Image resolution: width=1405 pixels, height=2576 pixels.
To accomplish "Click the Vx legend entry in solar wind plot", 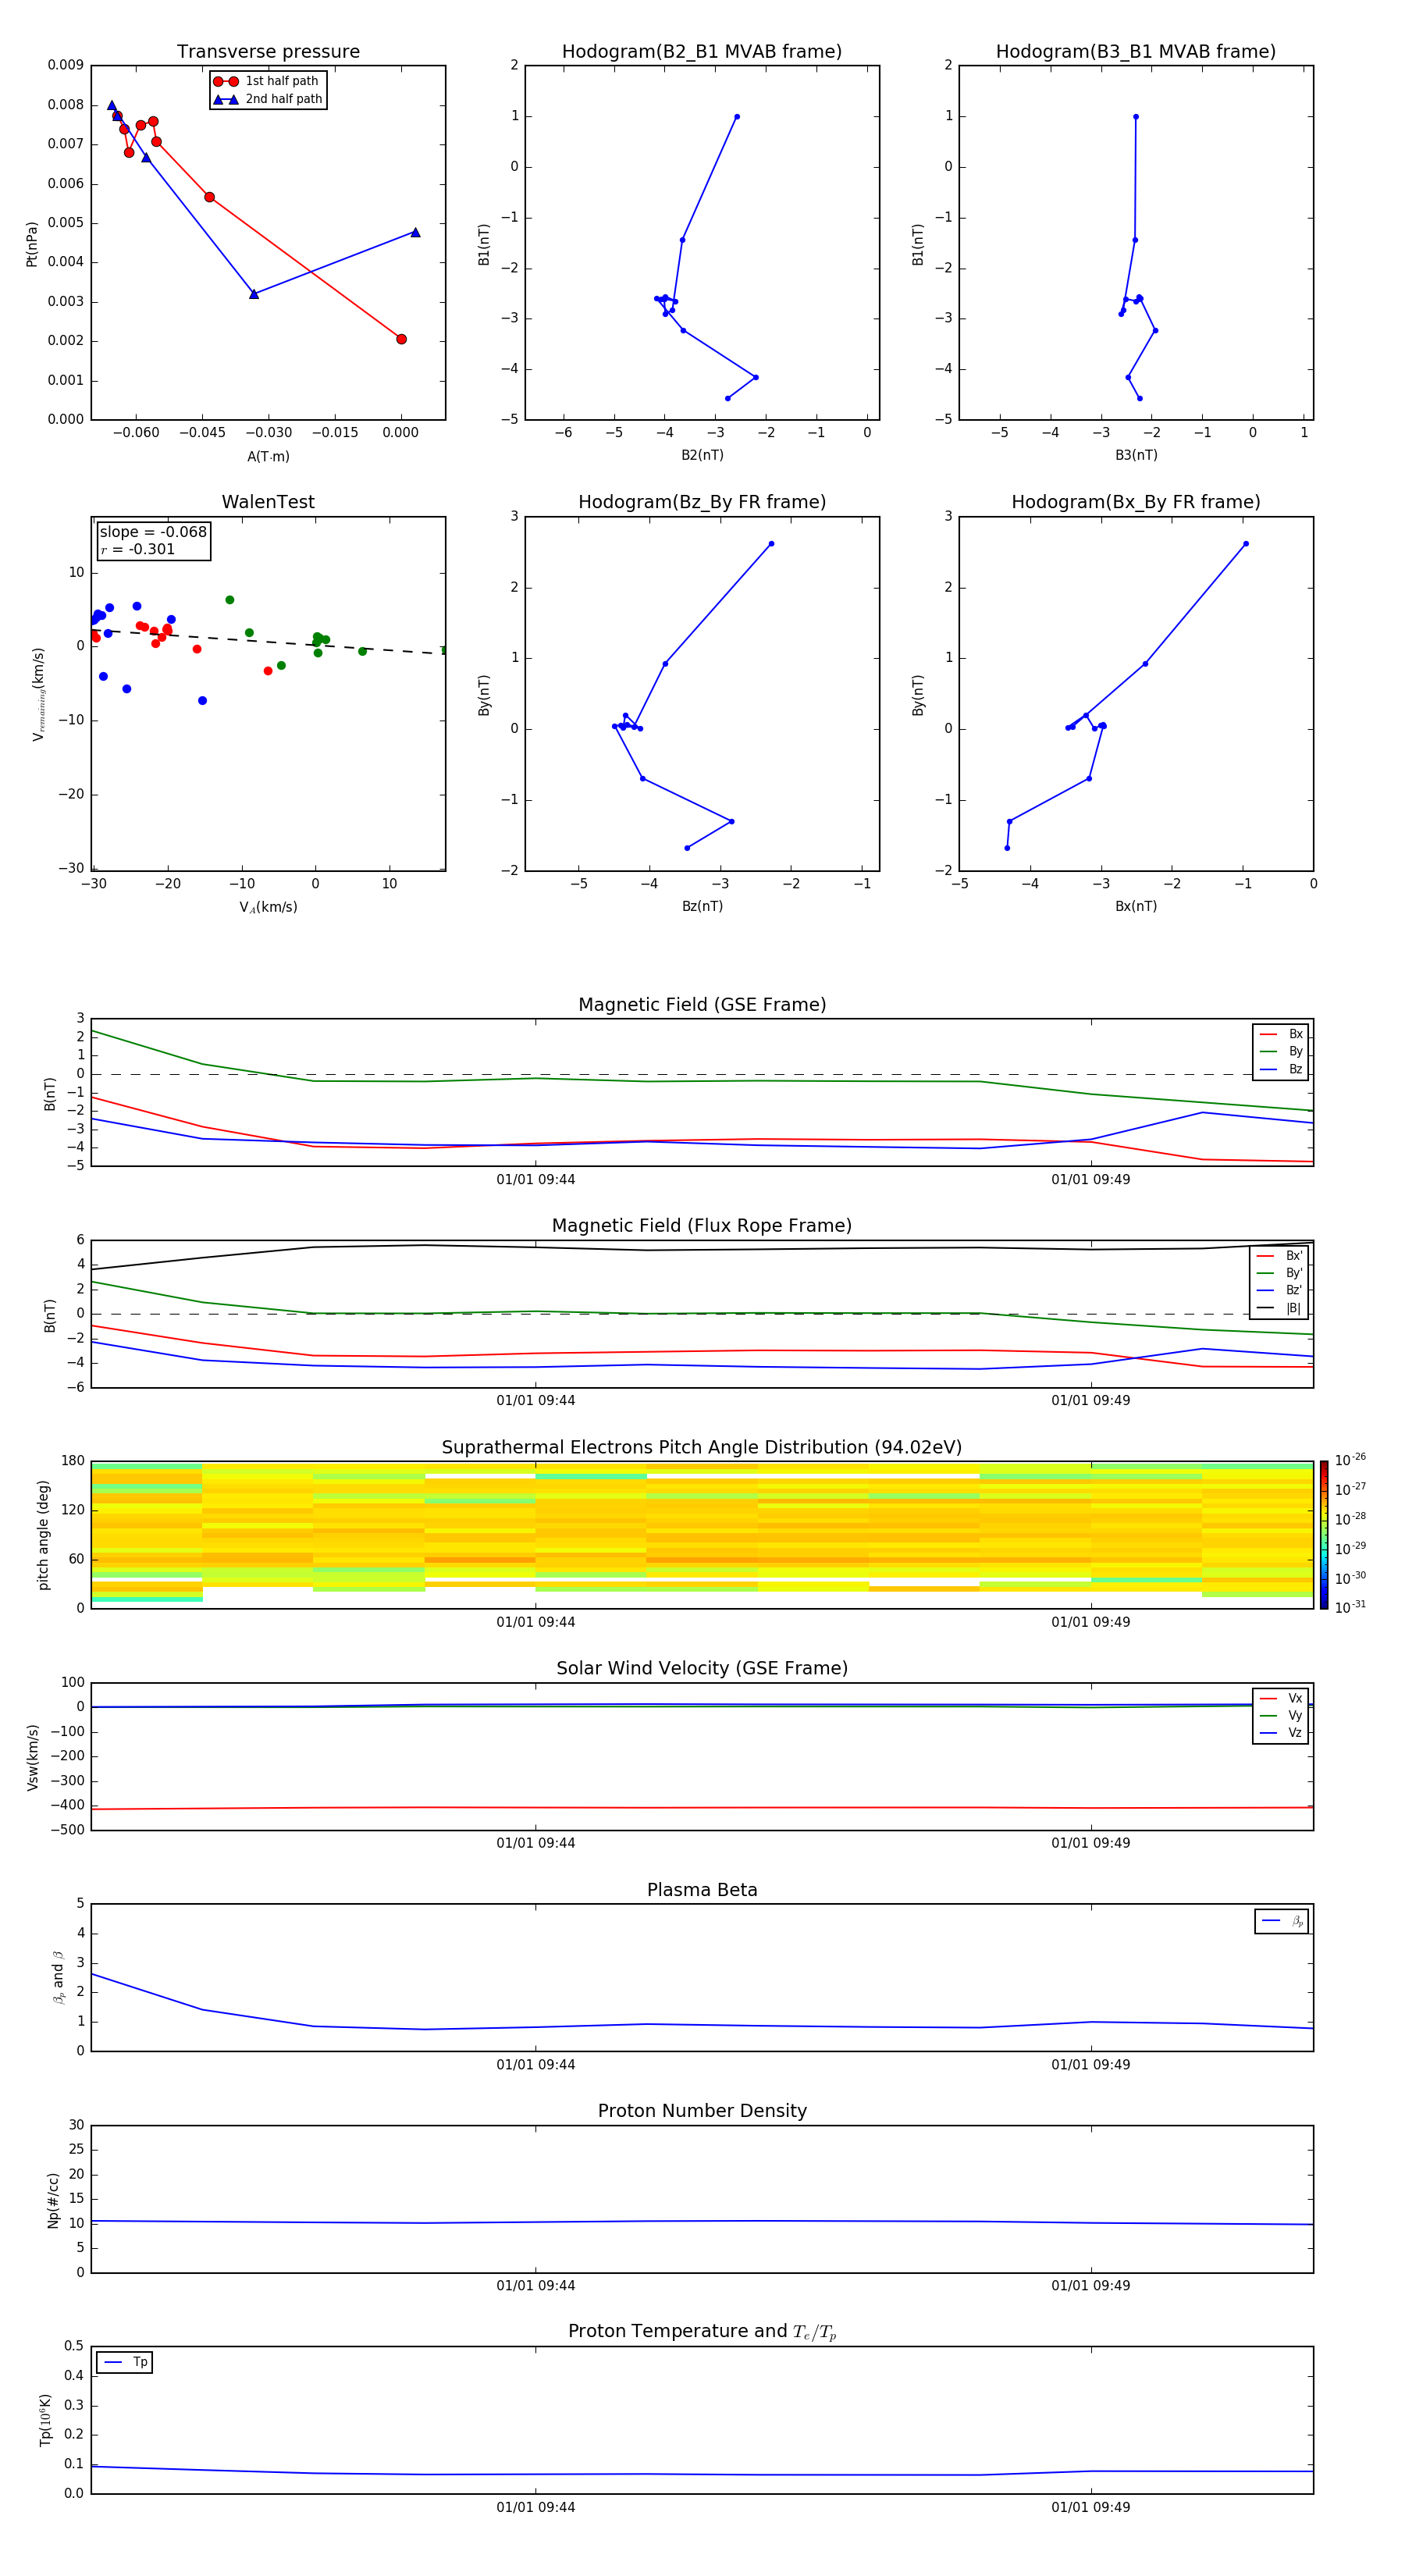I will click(x=1281, y=1698).
